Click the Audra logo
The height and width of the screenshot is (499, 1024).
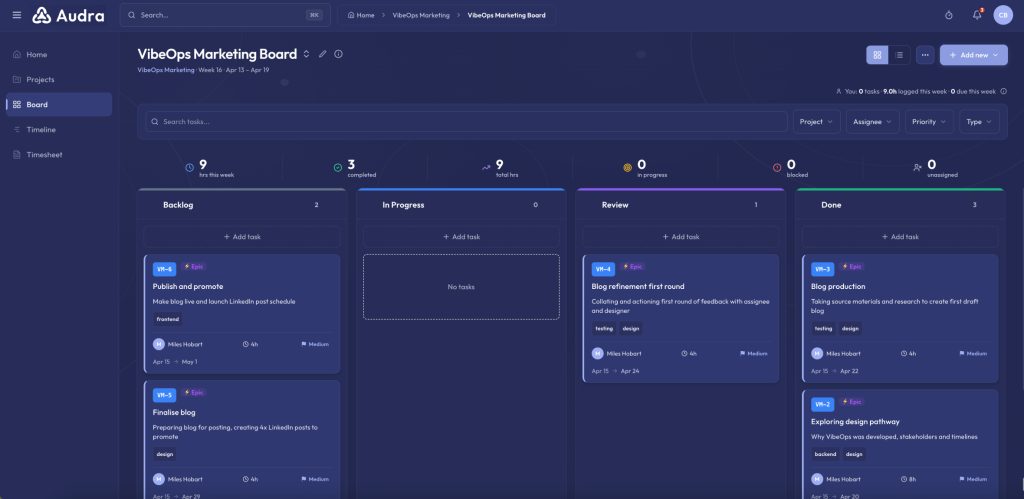[x=69, y=15]
